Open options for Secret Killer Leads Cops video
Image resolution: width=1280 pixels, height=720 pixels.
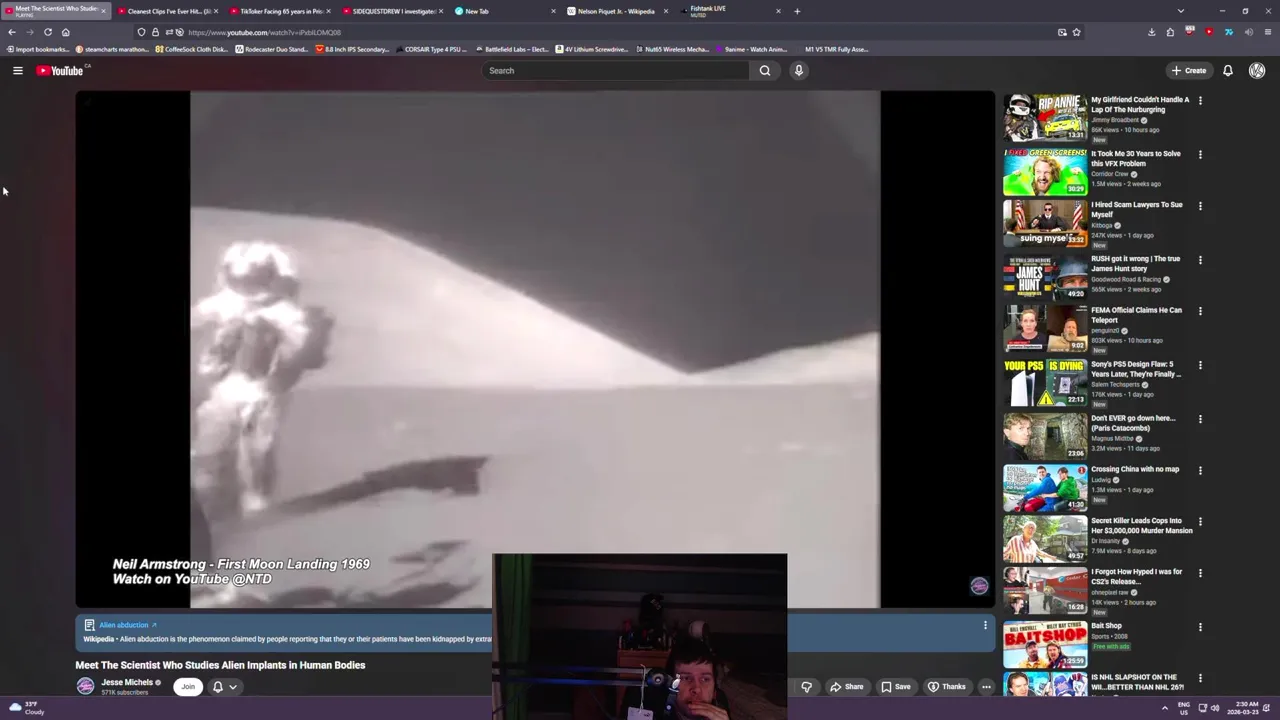[1200, 522]
